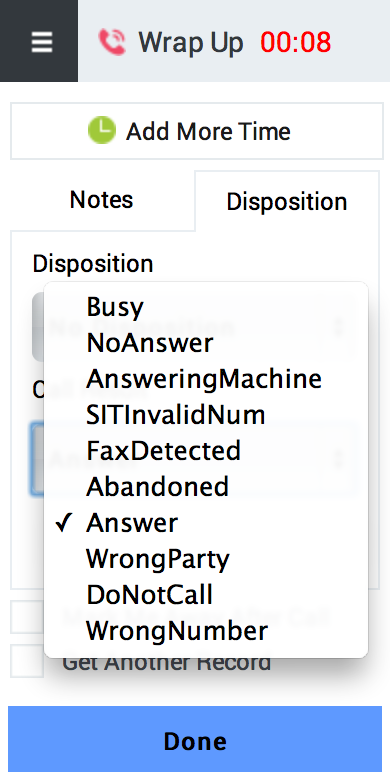Toggle the checkbox above Get Another Record

tap(27, 616)
